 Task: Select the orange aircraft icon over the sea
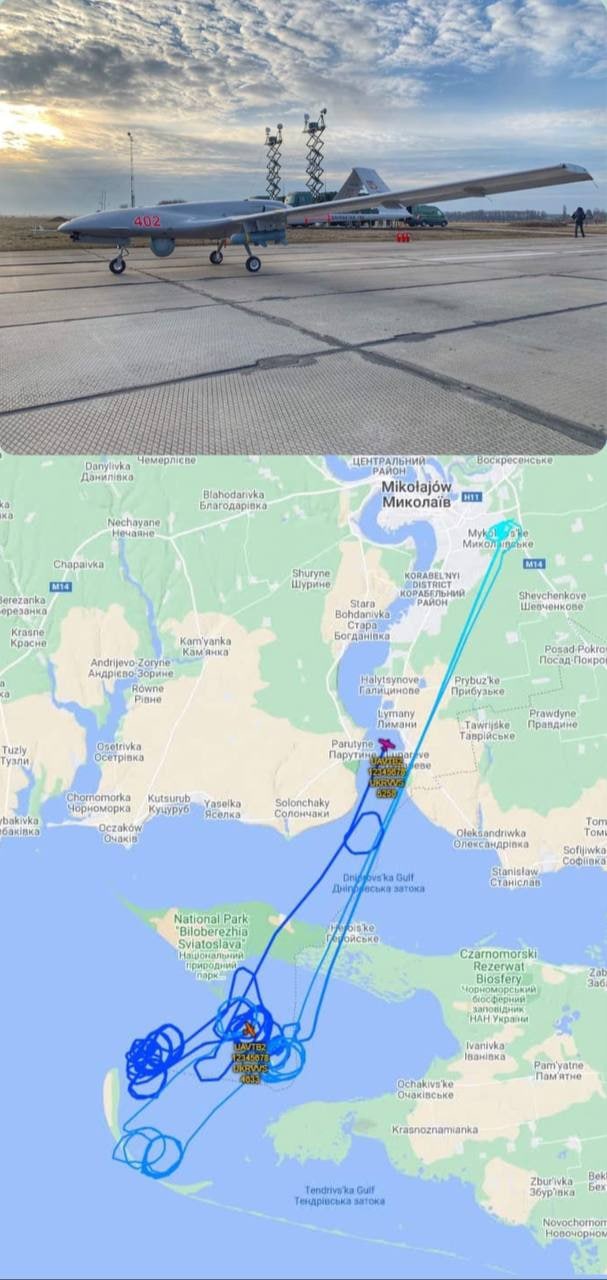coord(249,1029)
